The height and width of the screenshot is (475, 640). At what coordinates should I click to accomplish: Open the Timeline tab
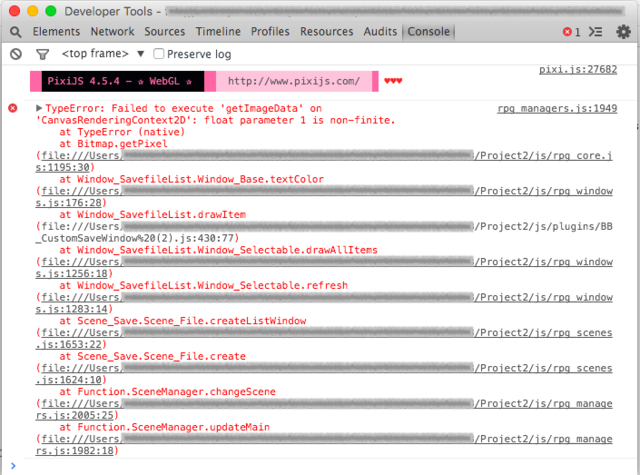pos(218,31)
